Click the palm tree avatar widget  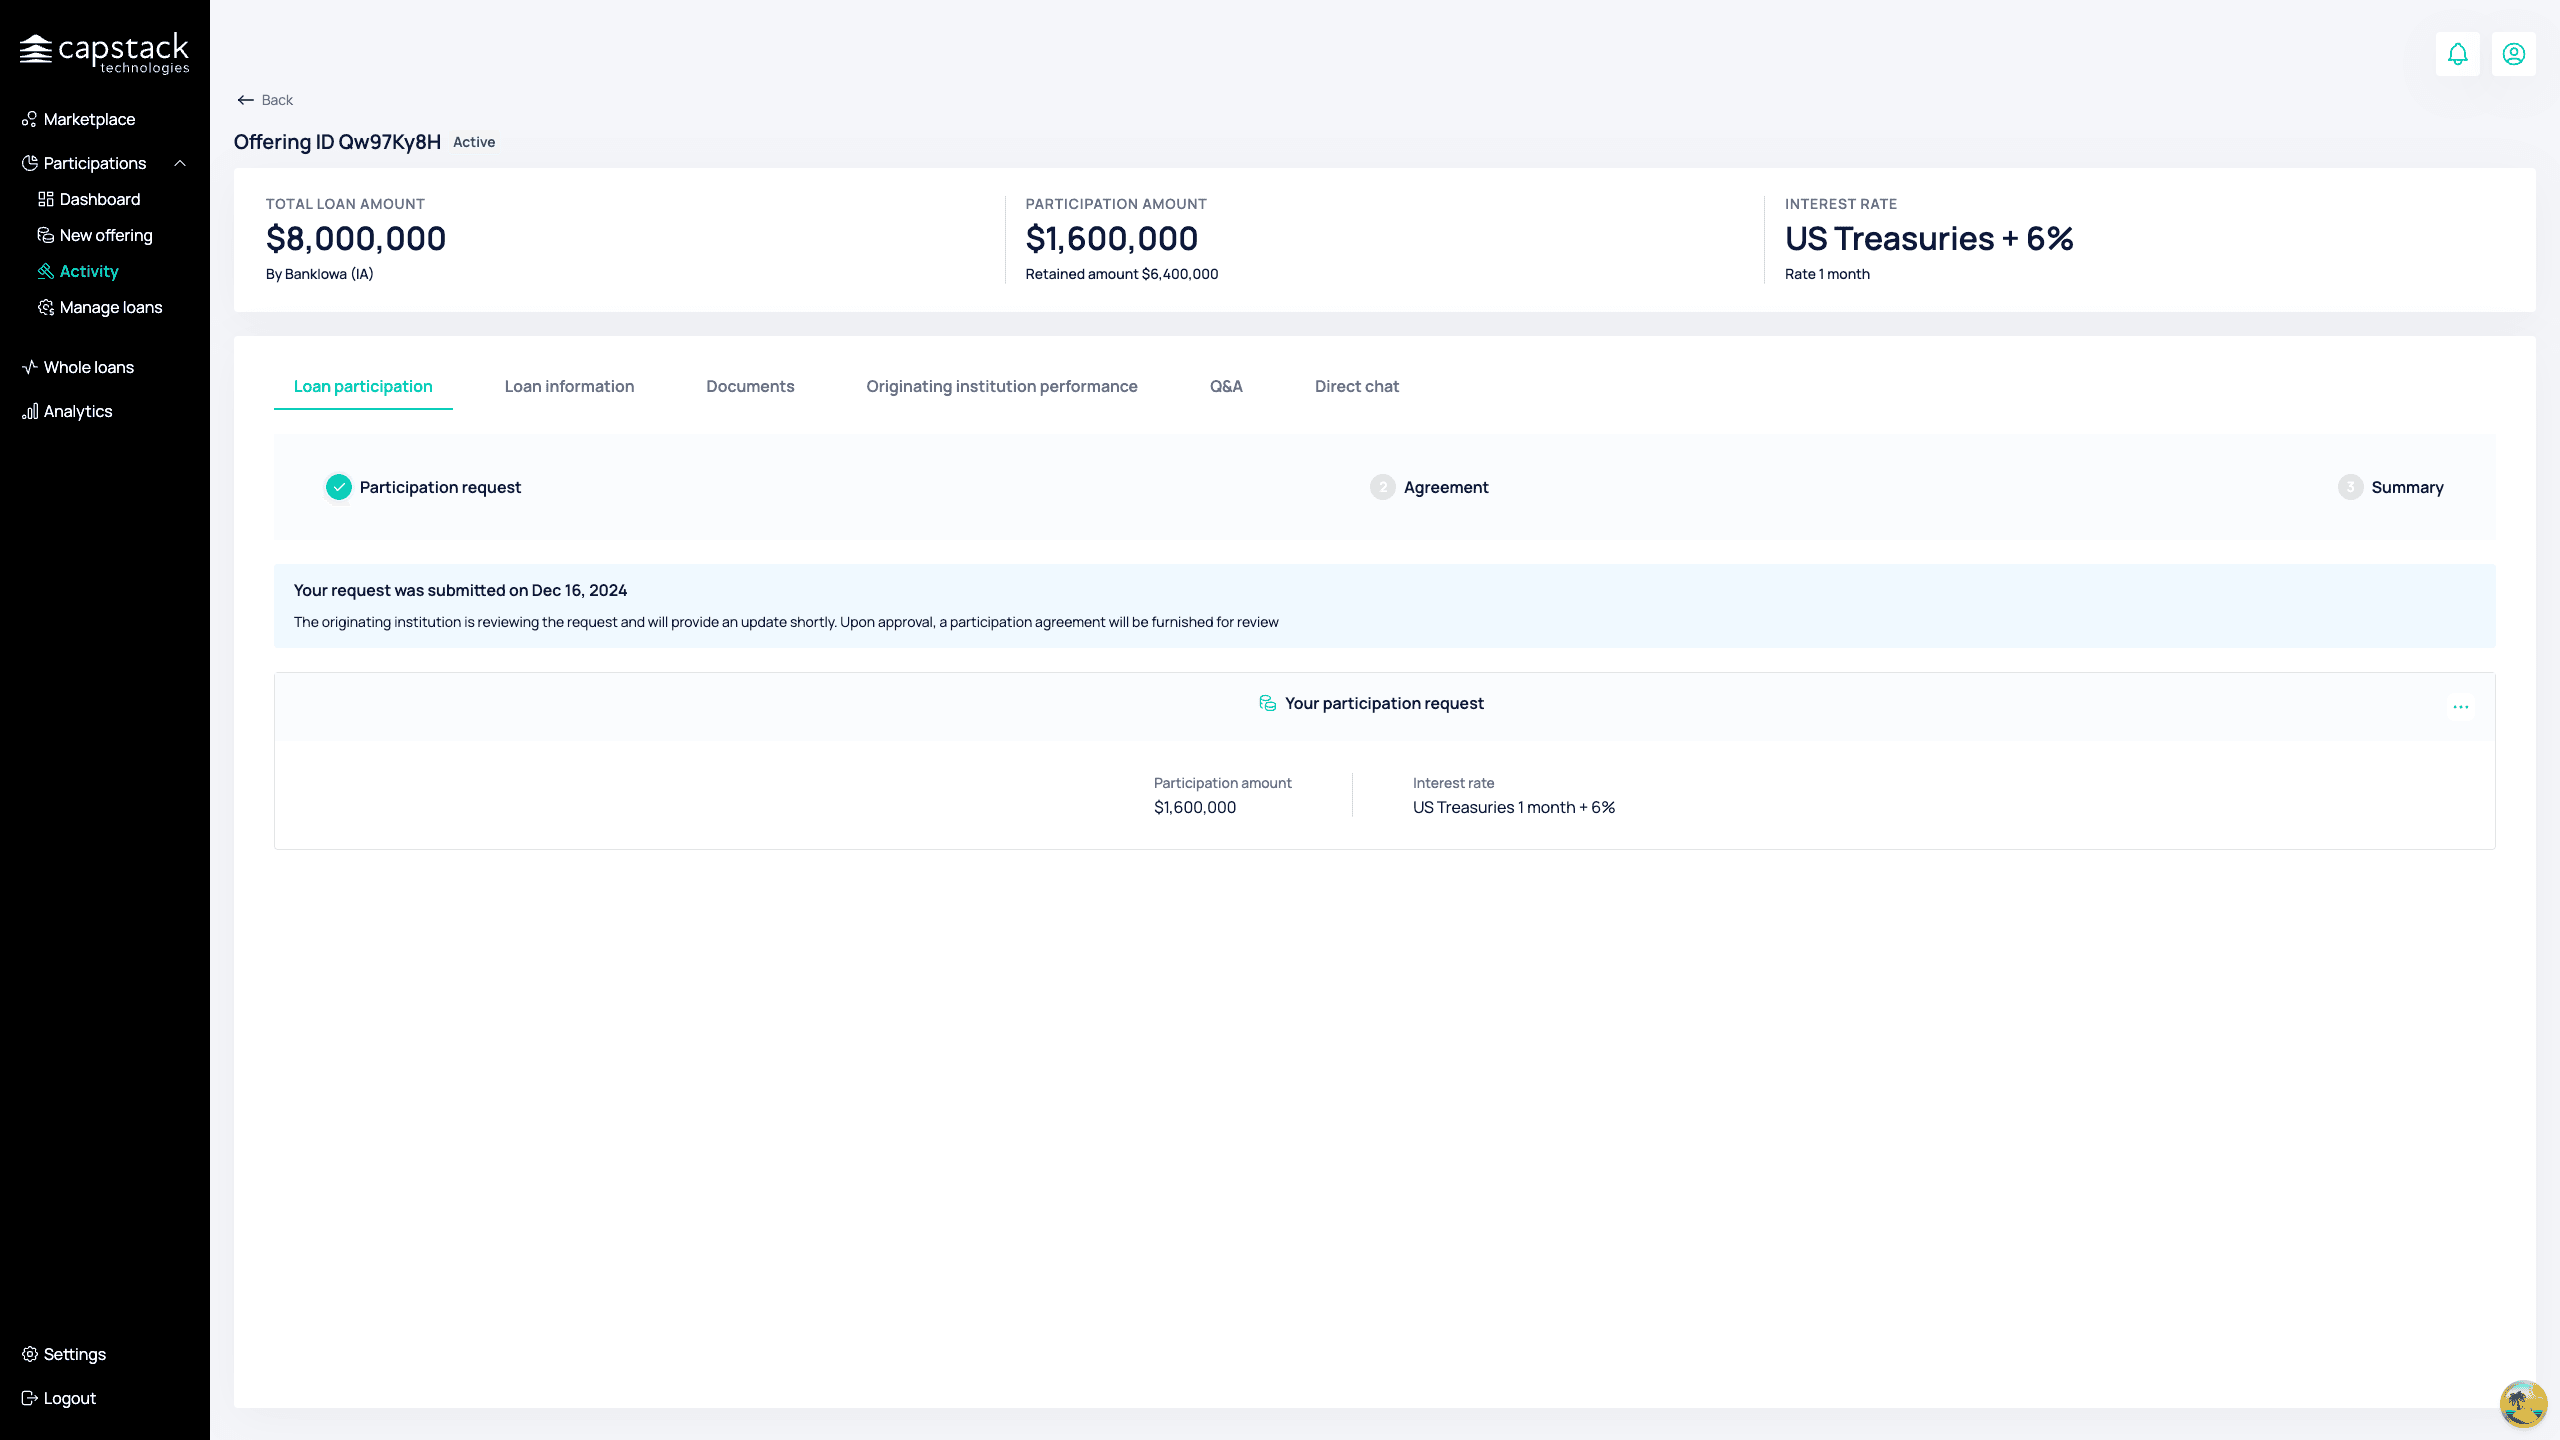[2523, 1403]
